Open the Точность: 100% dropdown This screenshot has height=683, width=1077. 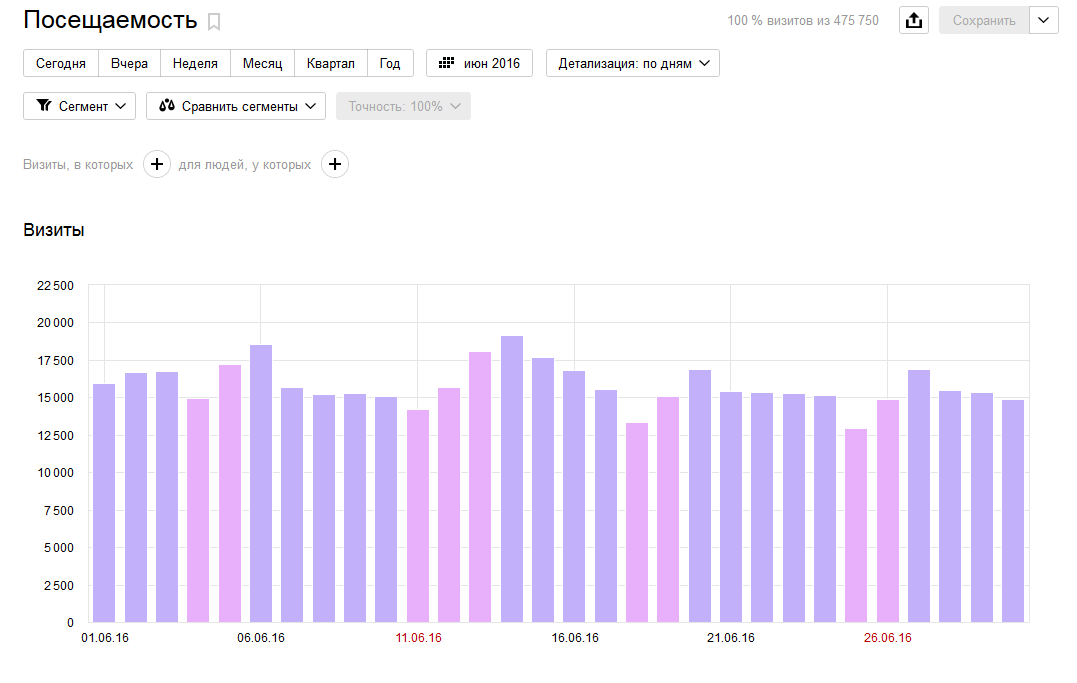coord(403,106)
